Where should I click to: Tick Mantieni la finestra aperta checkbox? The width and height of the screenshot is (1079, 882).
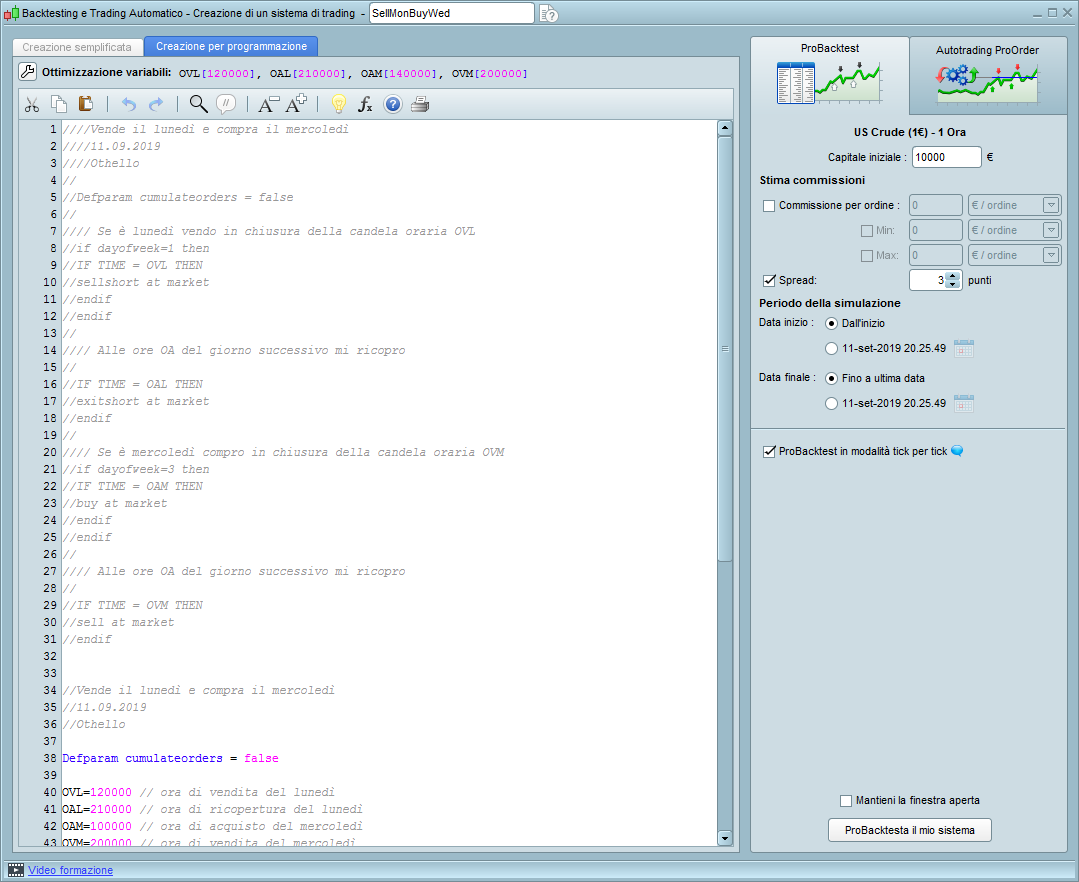coord(847,801)
